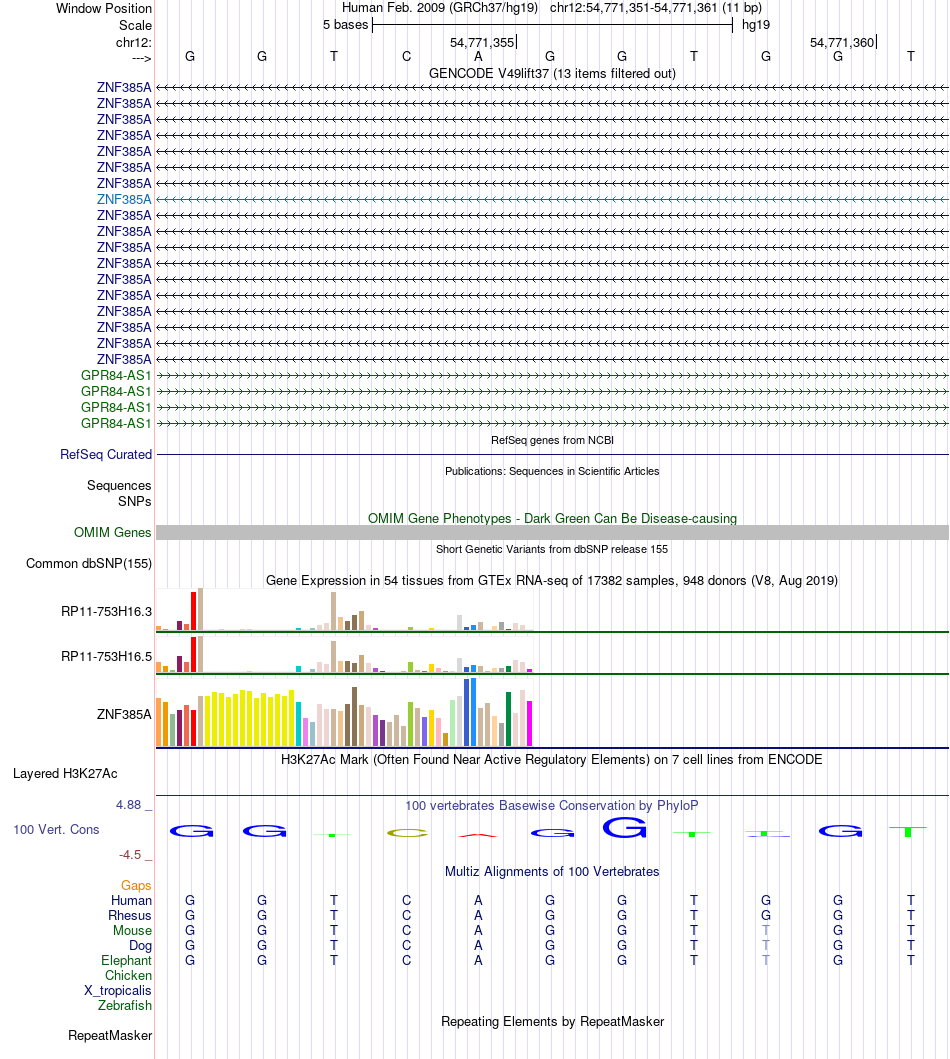Select the Human alignment row label
The width and height of the screenshot is (950, 1059).
tap(132, 901)
